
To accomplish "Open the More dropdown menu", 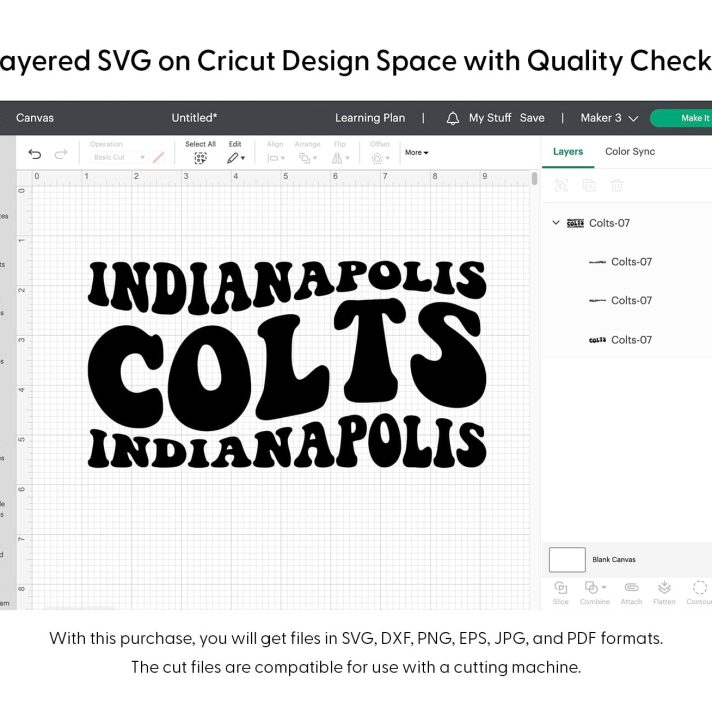I will 416,153.
